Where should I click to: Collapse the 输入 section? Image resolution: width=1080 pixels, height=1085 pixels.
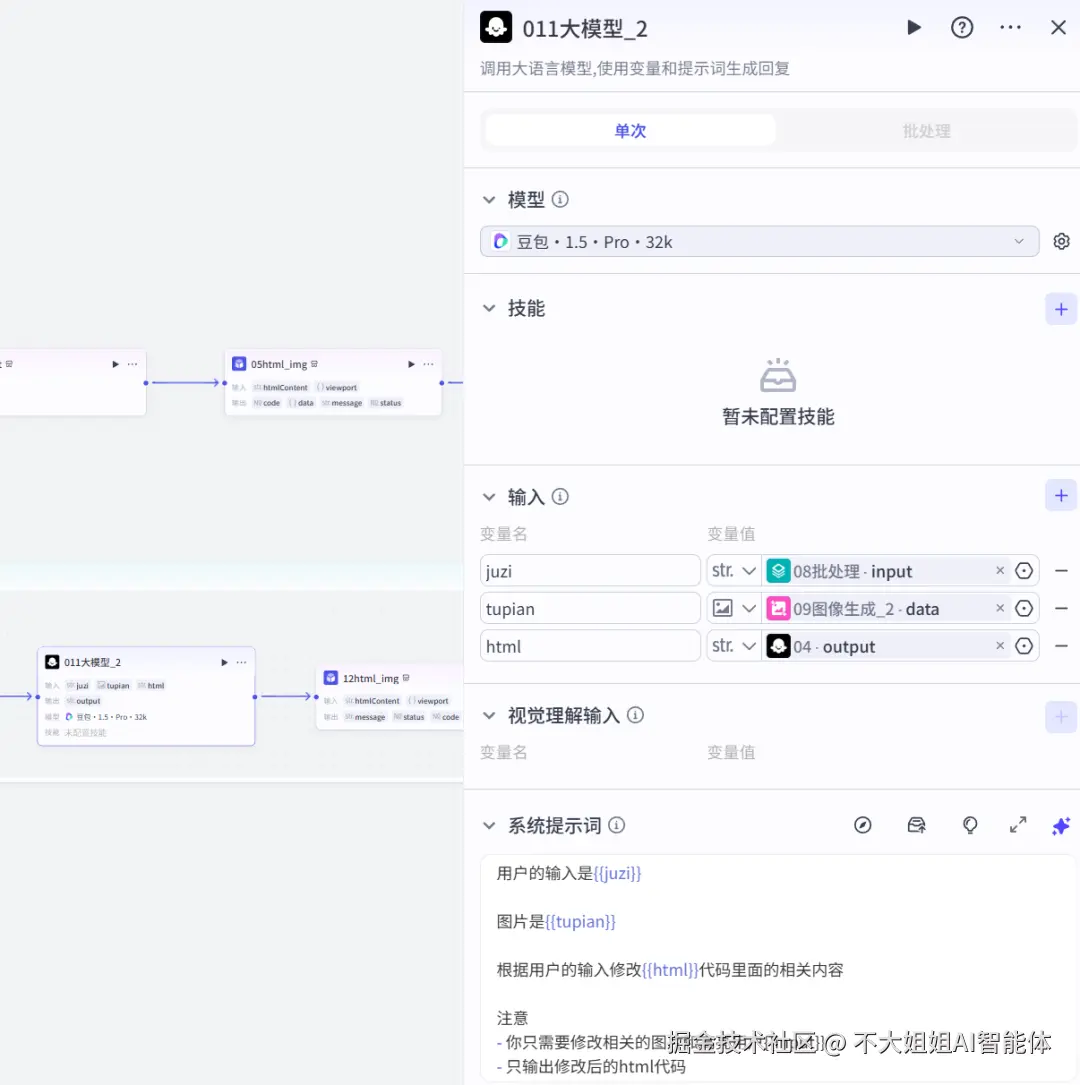click(x=489, y=497)
